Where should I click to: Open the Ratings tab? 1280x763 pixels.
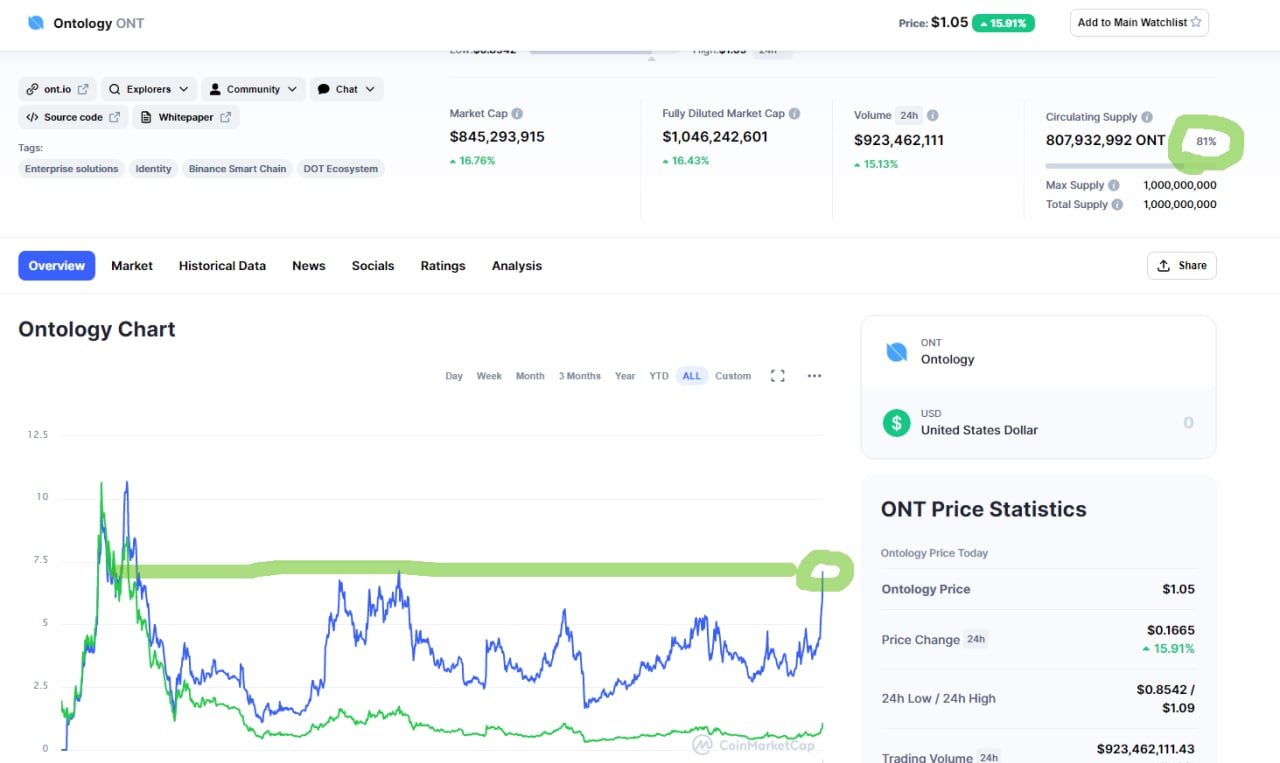[x=443, y=266]
